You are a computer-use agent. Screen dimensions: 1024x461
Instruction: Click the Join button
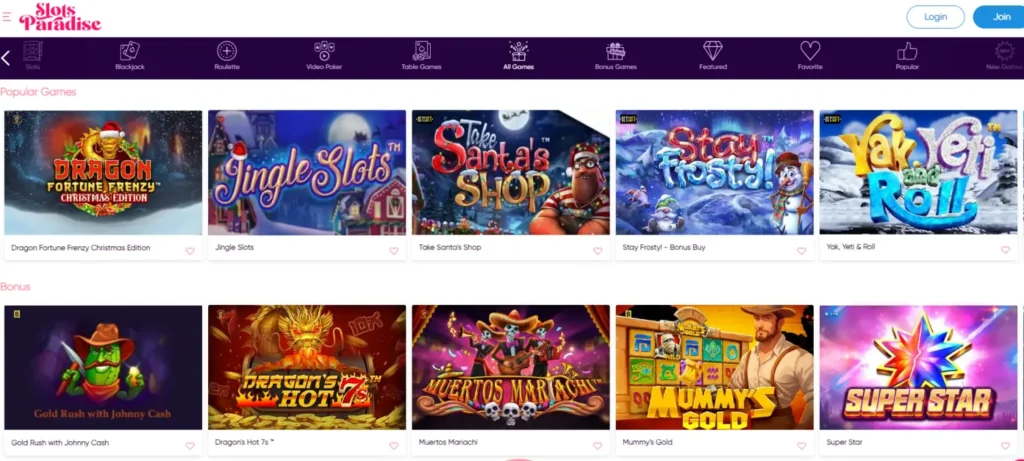coord(1000,17)
